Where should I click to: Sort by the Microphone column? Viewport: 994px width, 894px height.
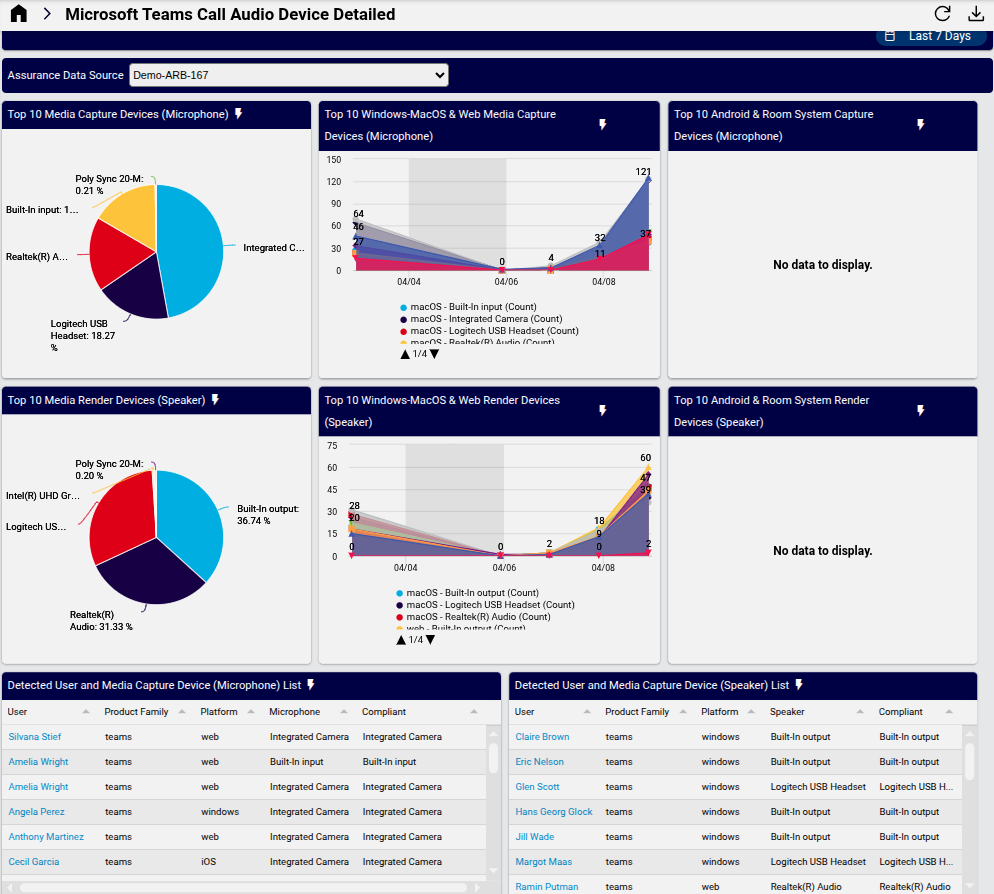308,712
